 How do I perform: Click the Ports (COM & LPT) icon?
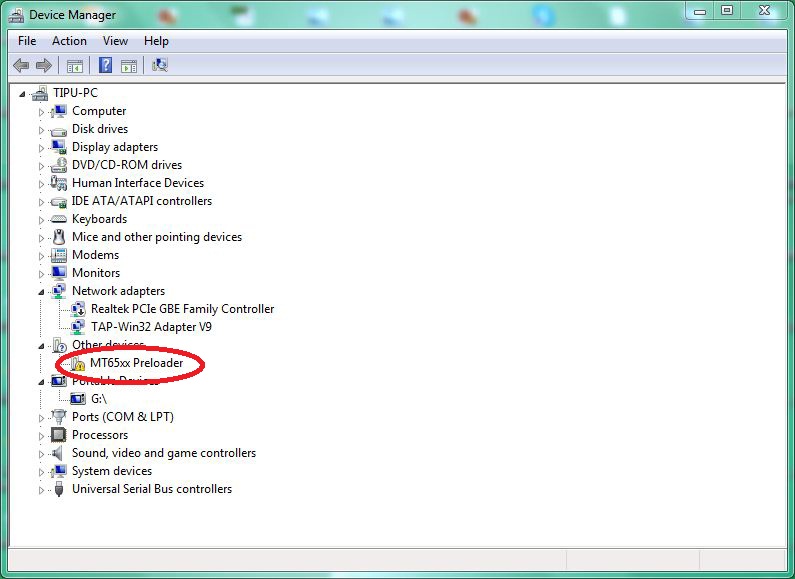[59, 417]
